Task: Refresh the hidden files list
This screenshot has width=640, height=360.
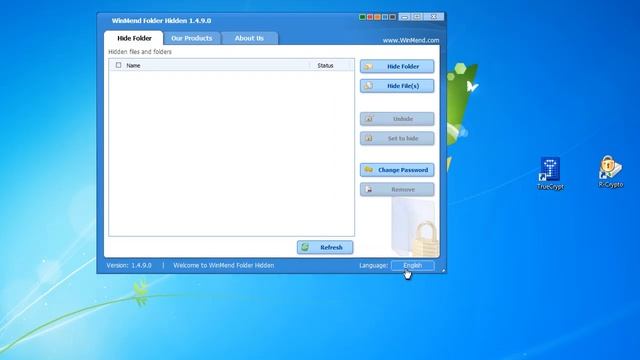Action: pos(325,247)
